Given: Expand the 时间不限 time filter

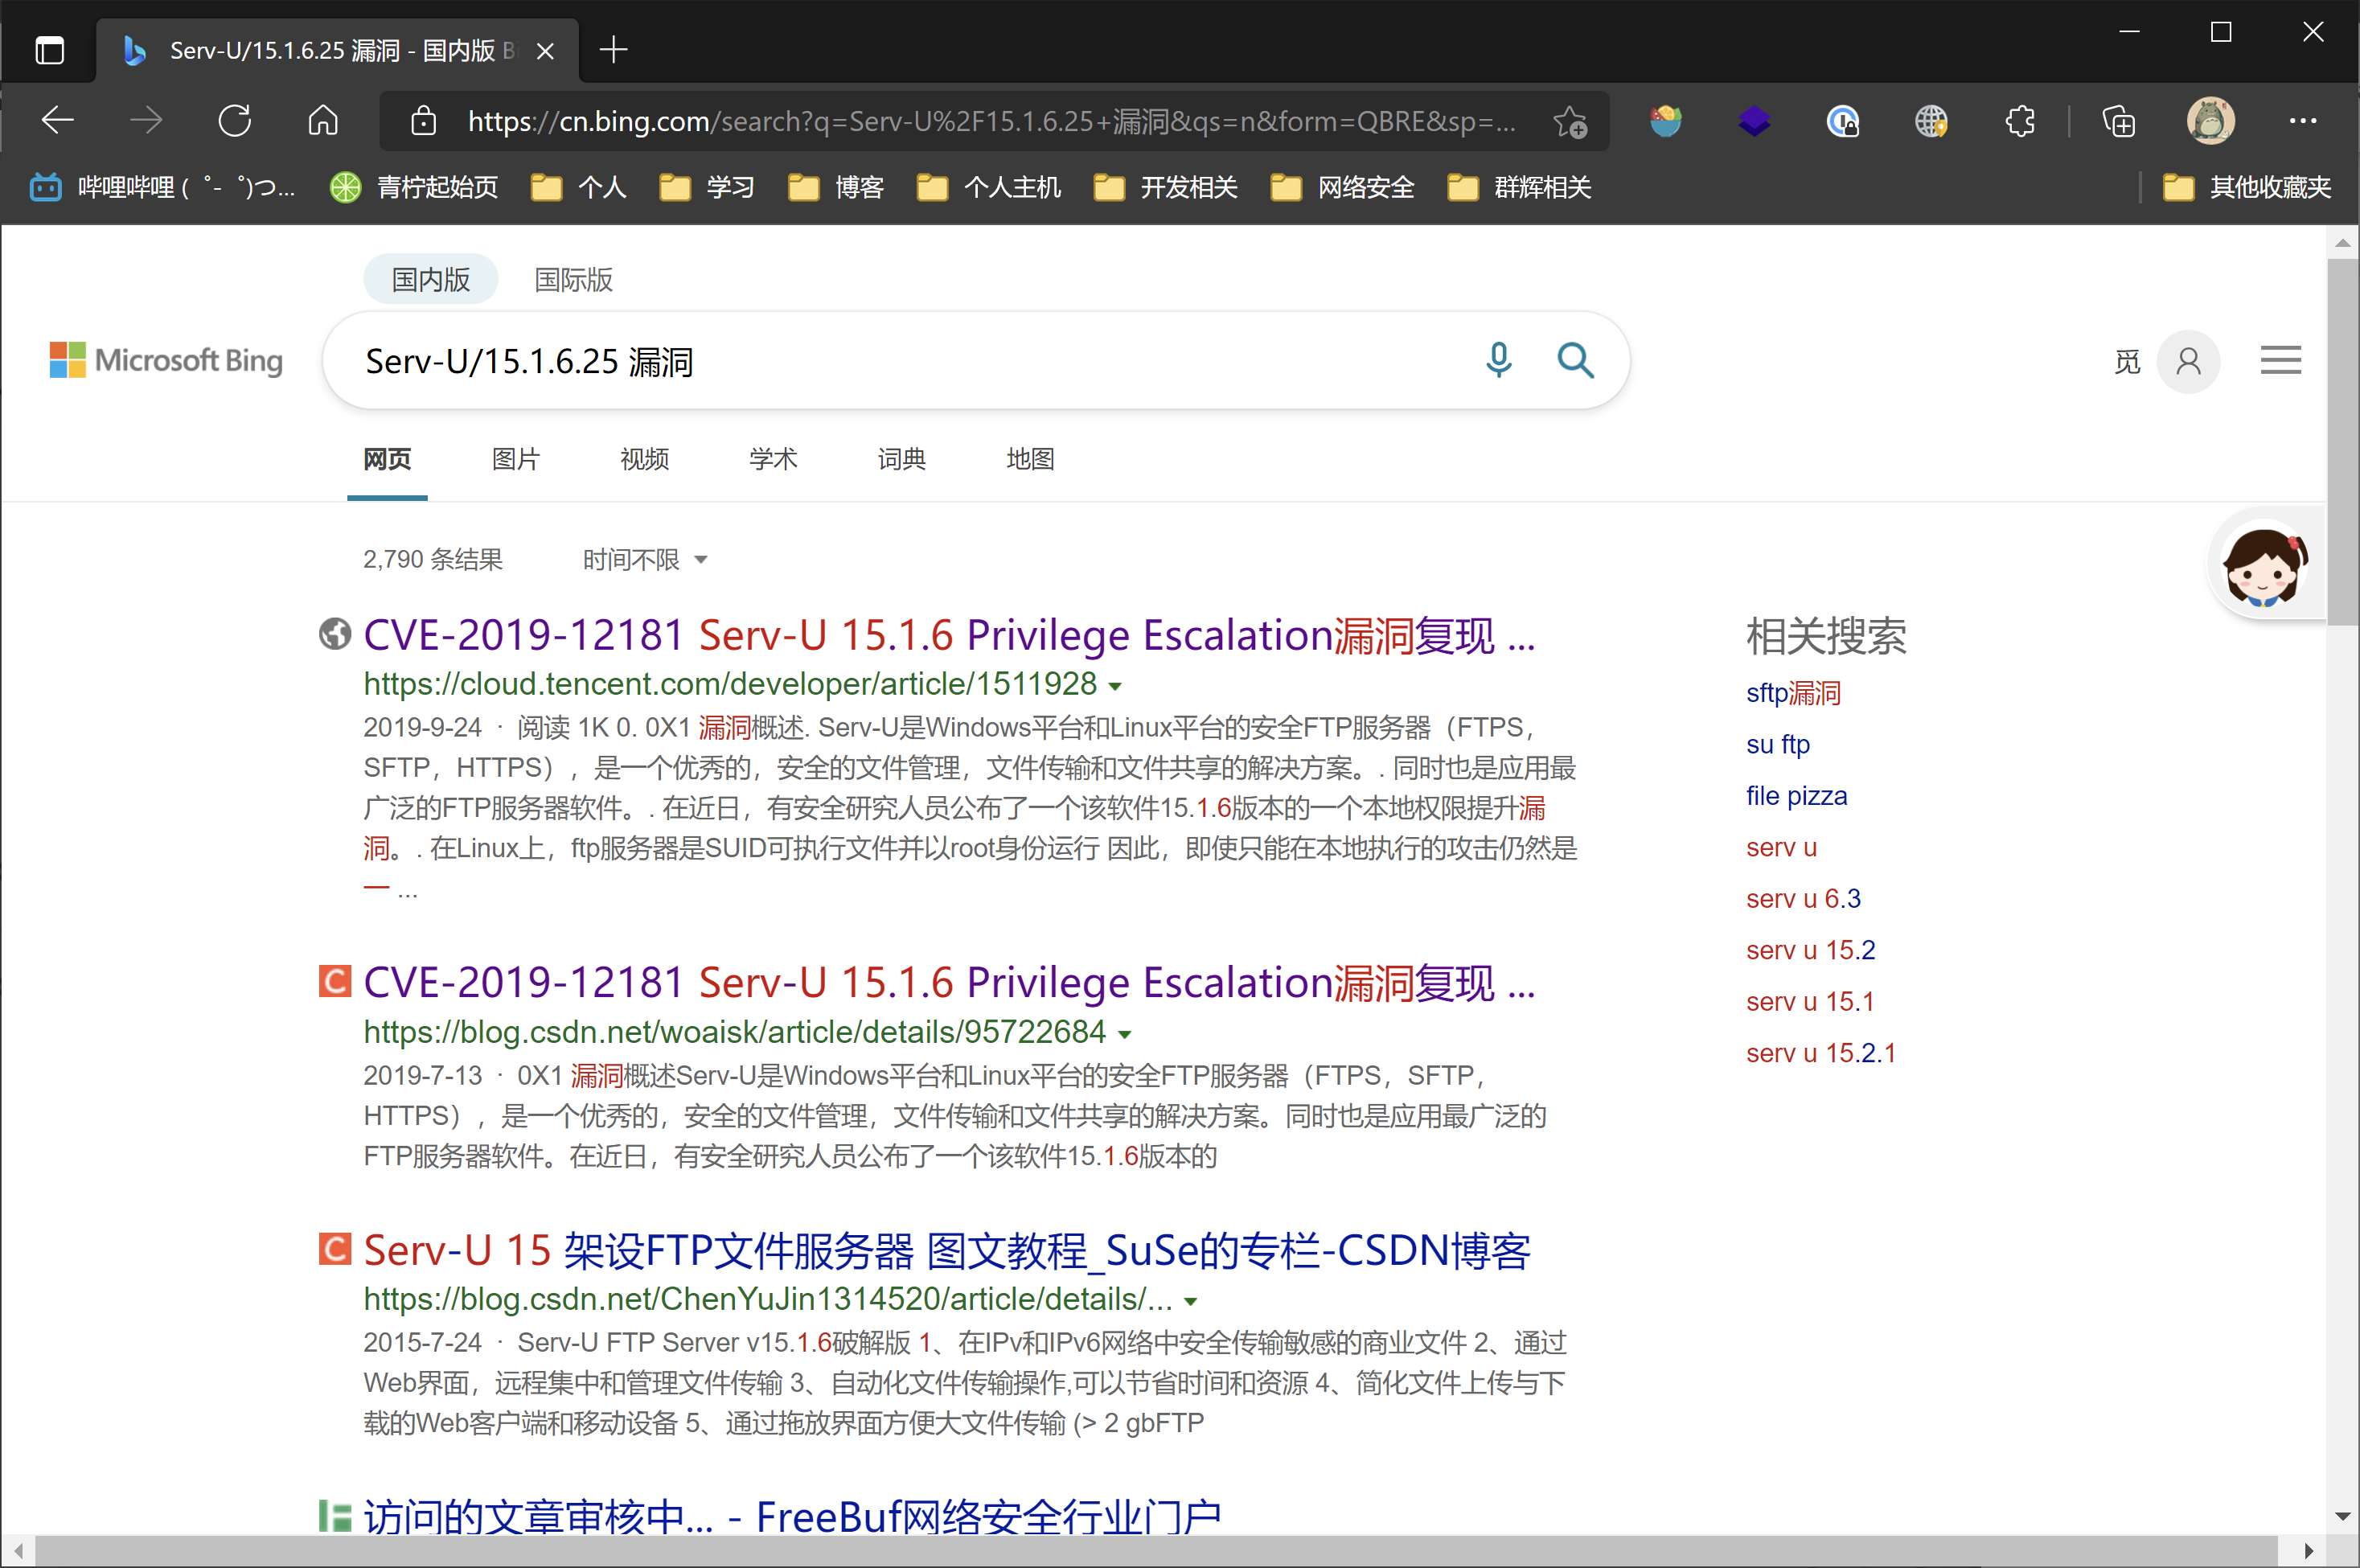Looking at the screenshot, I should pyautogui.click(x=645, y=559).
